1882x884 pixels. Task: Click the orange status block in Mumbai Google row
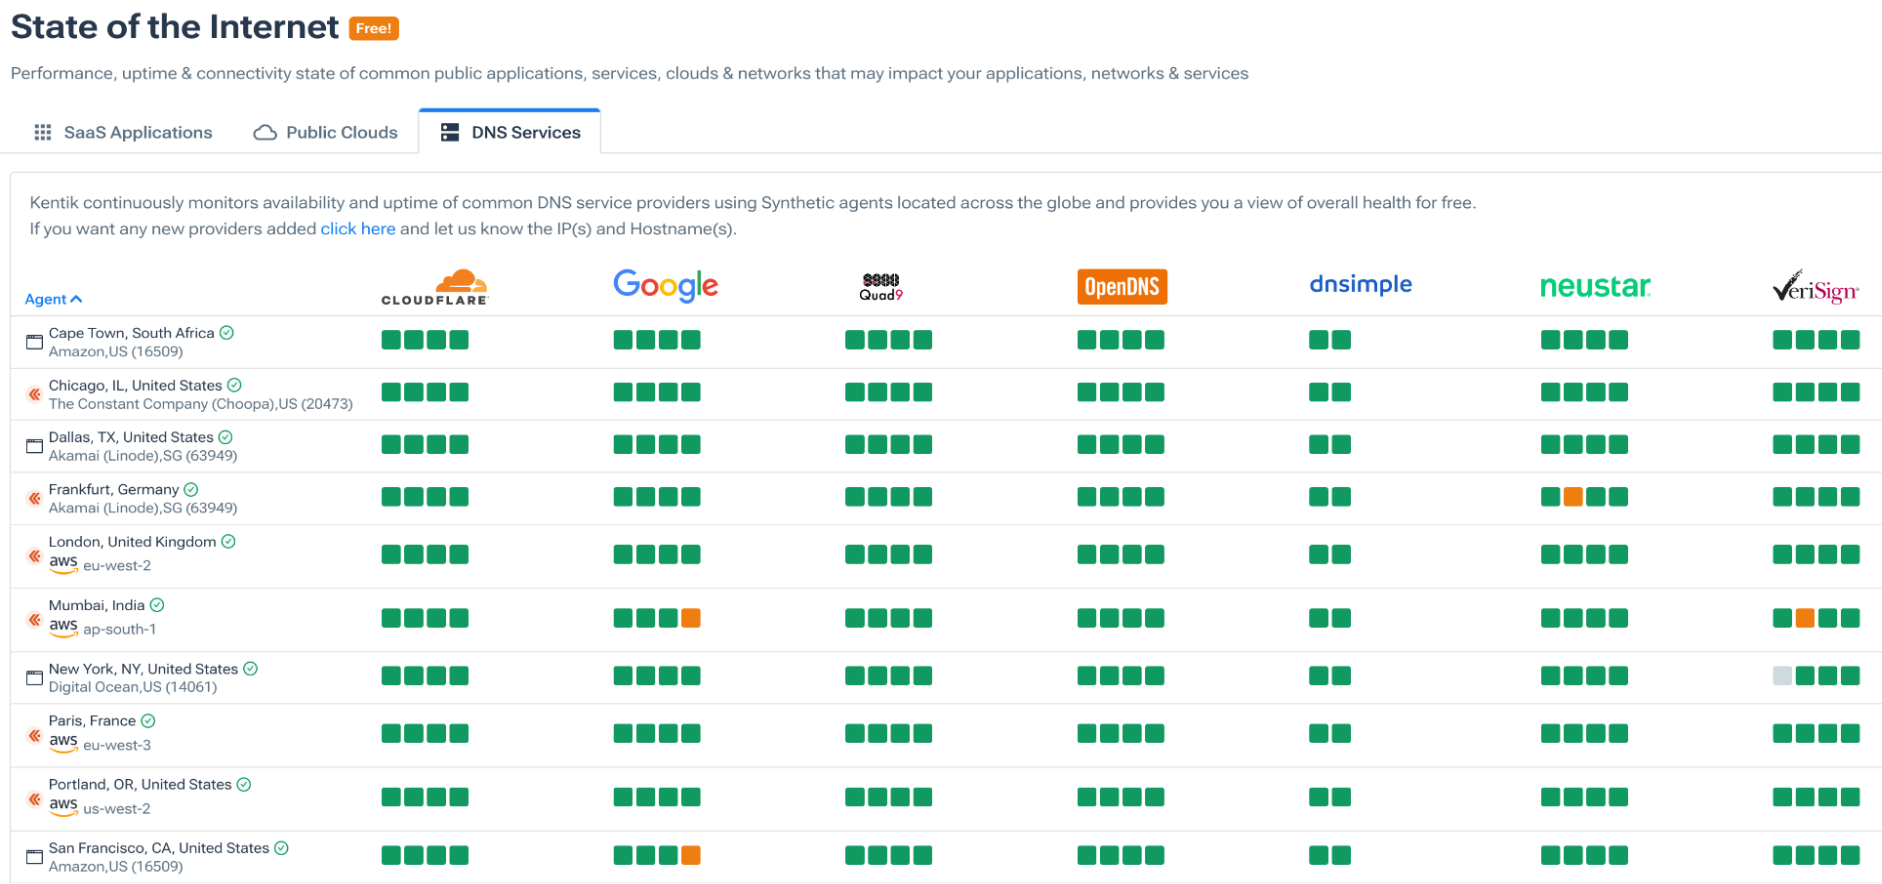(x=691, y=618)
